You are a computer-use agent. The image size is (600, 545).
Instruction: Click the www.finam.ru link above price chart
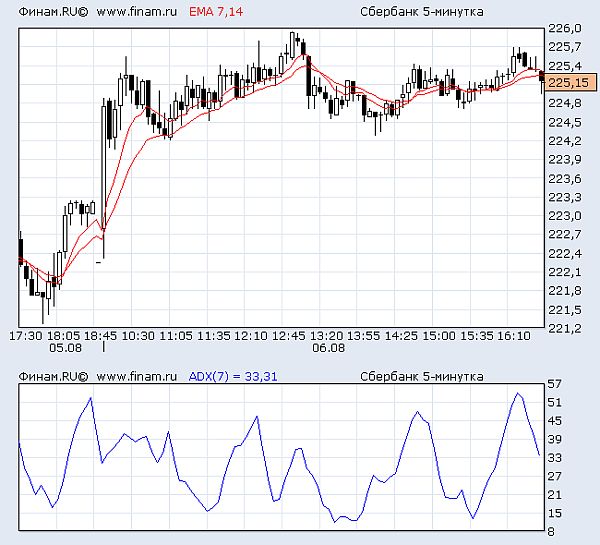click(137, 12)
